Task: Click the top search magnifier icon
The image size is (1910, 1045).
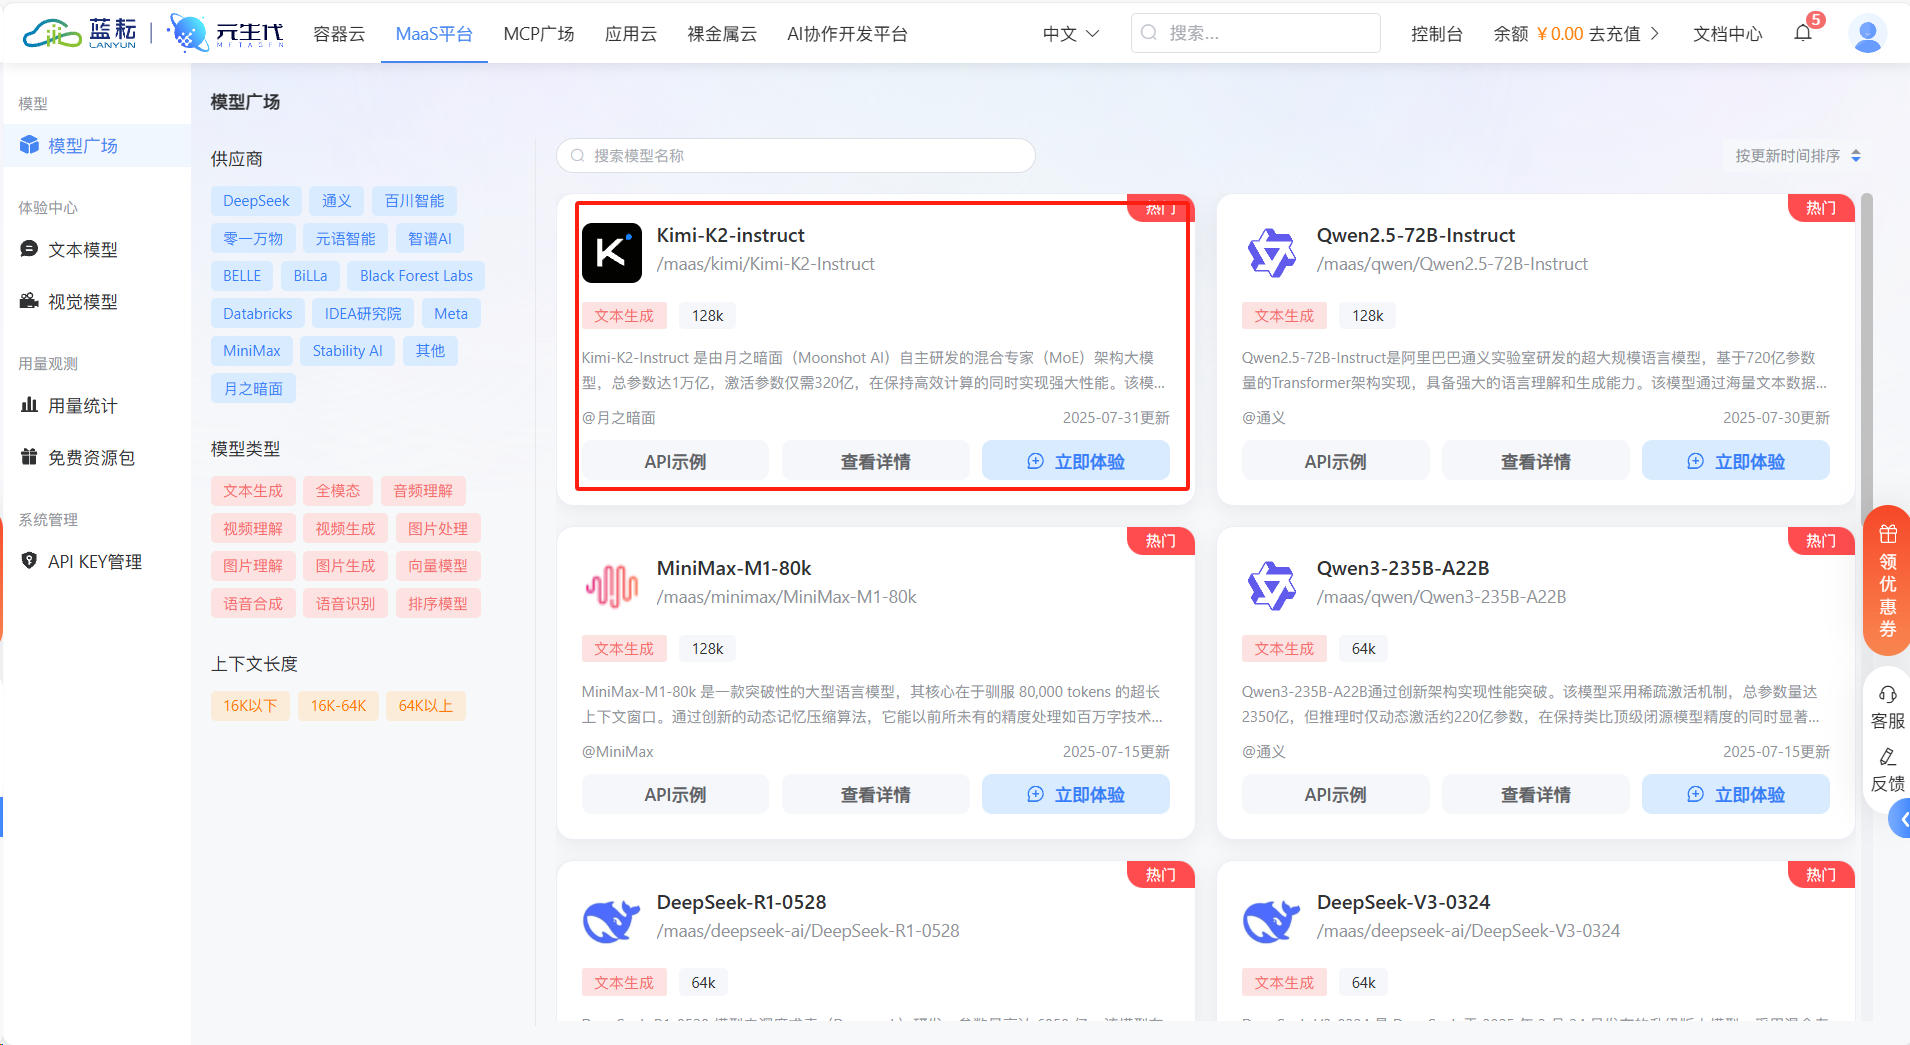Action: click(x=1150, y=33)
